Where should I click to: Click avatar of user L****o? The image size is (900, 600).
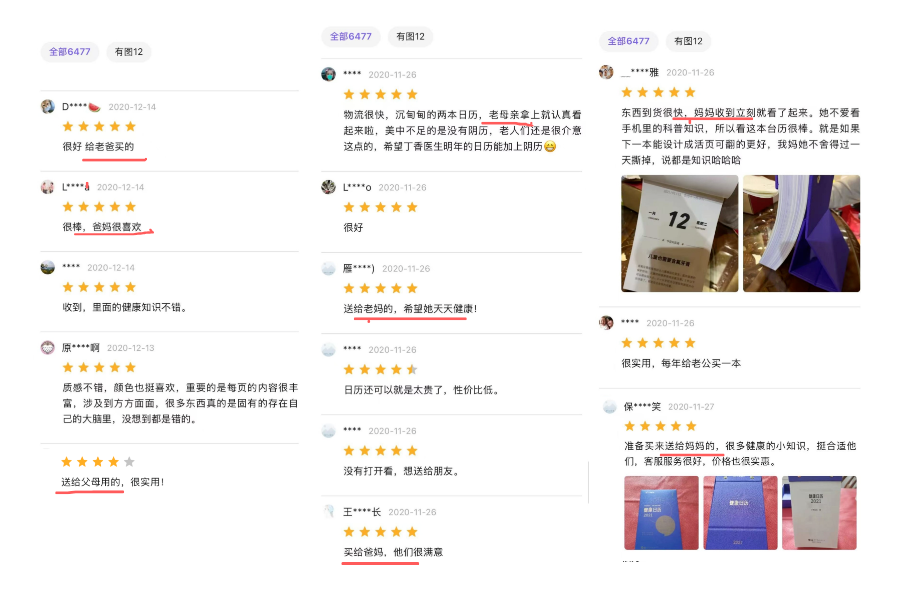click(x=328, y=187)
